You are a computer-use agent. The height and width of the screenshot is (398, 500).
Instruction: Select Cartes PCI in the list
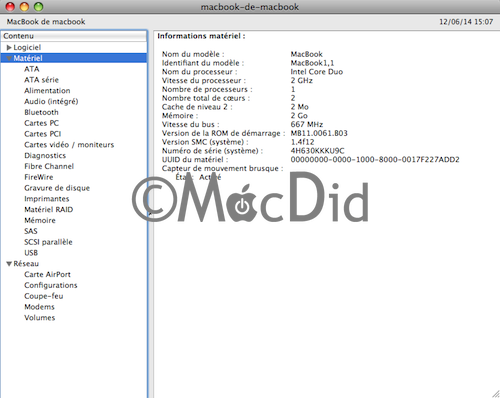pos(43,134)
